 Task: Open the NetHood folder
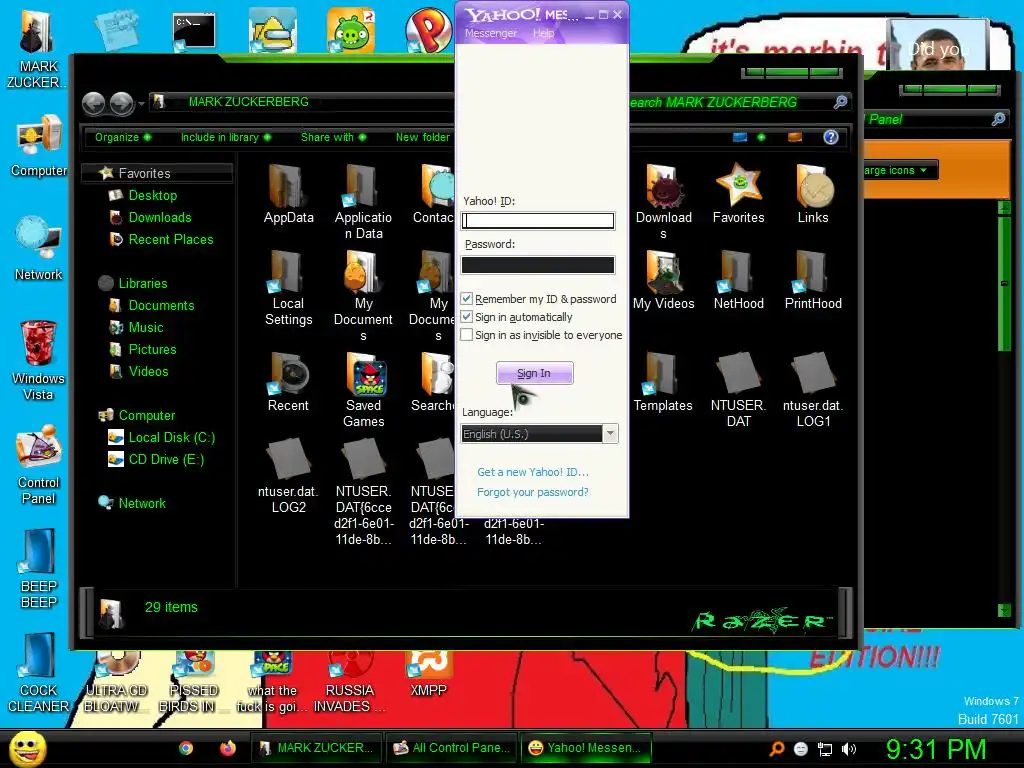(739, 280)
